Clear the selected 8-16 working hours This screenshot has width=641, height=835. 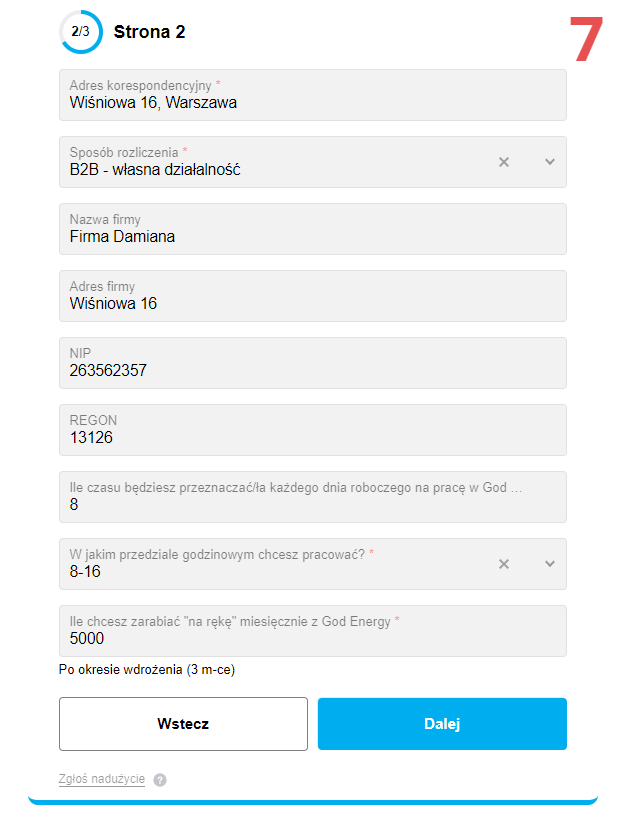[x=504, y=564]
